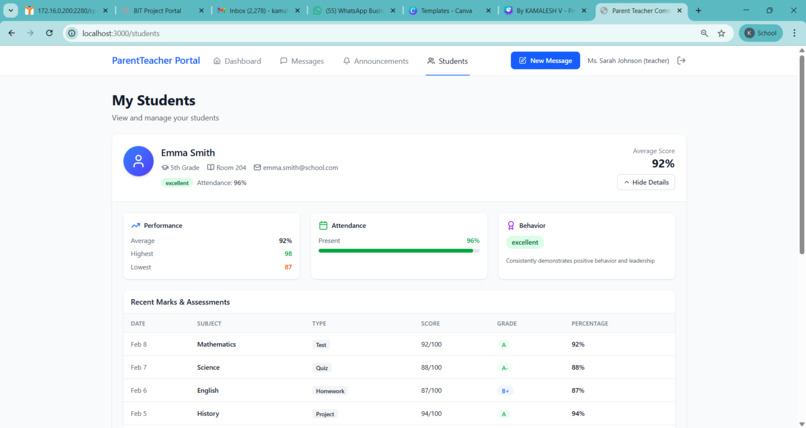Click the browser back arrow
The image size is (806, 428).
point(11,33)
